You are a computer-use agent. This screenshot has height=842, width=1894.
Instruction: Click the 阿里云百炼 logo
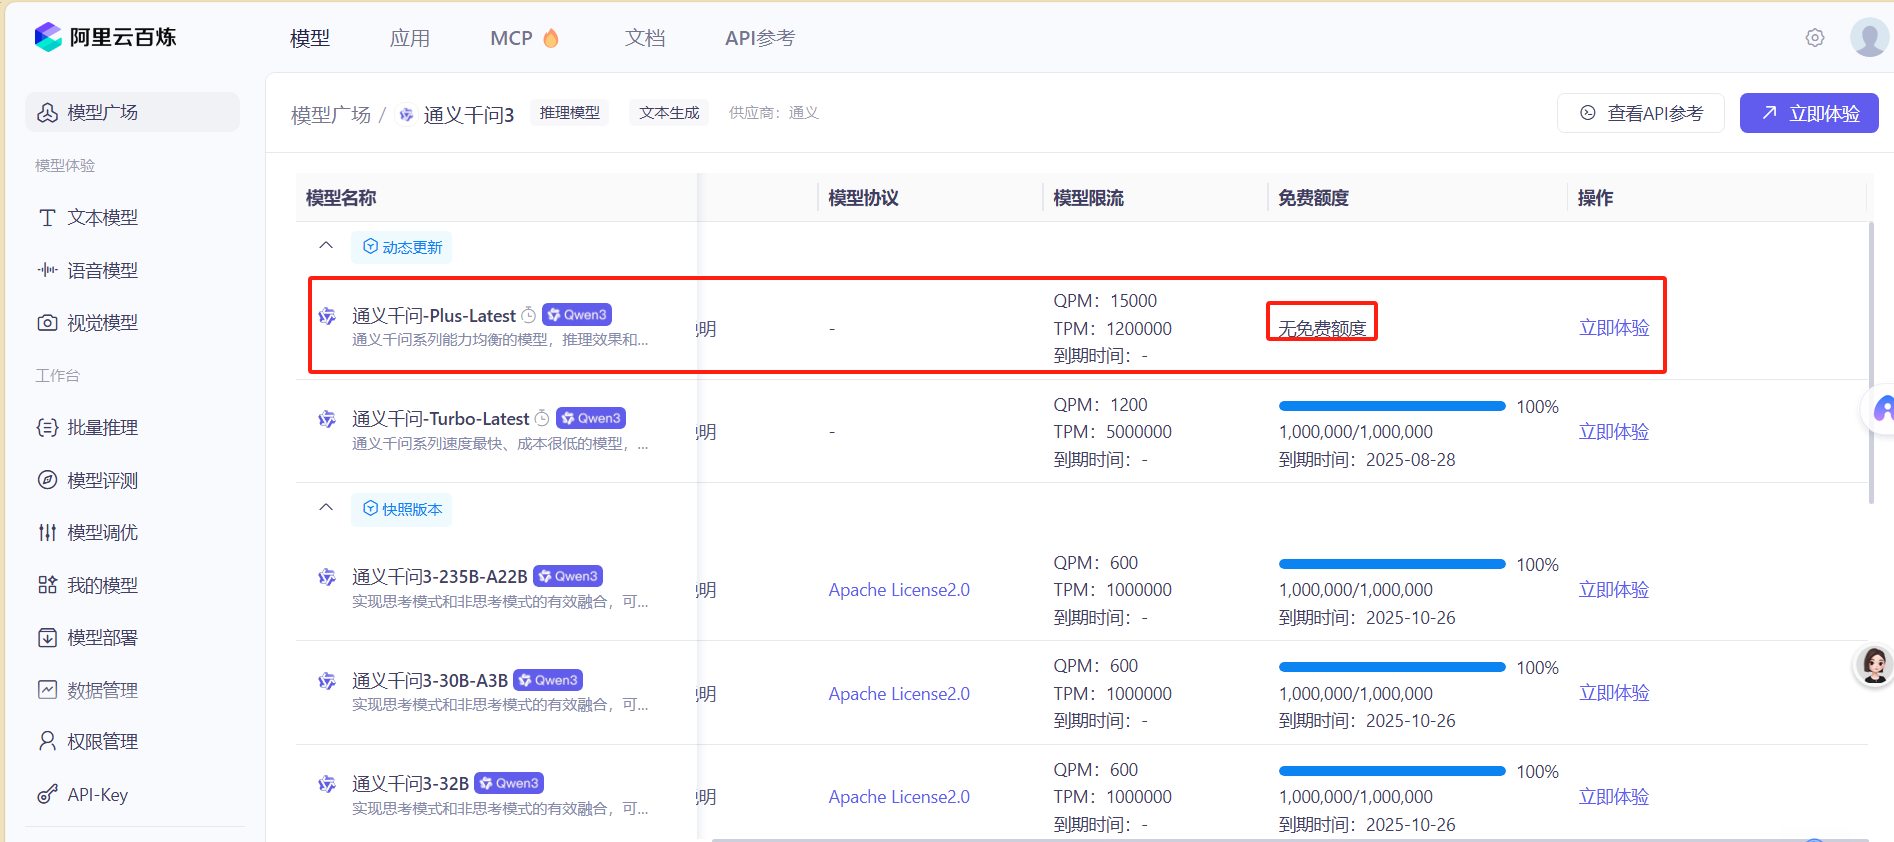(105, 37)
